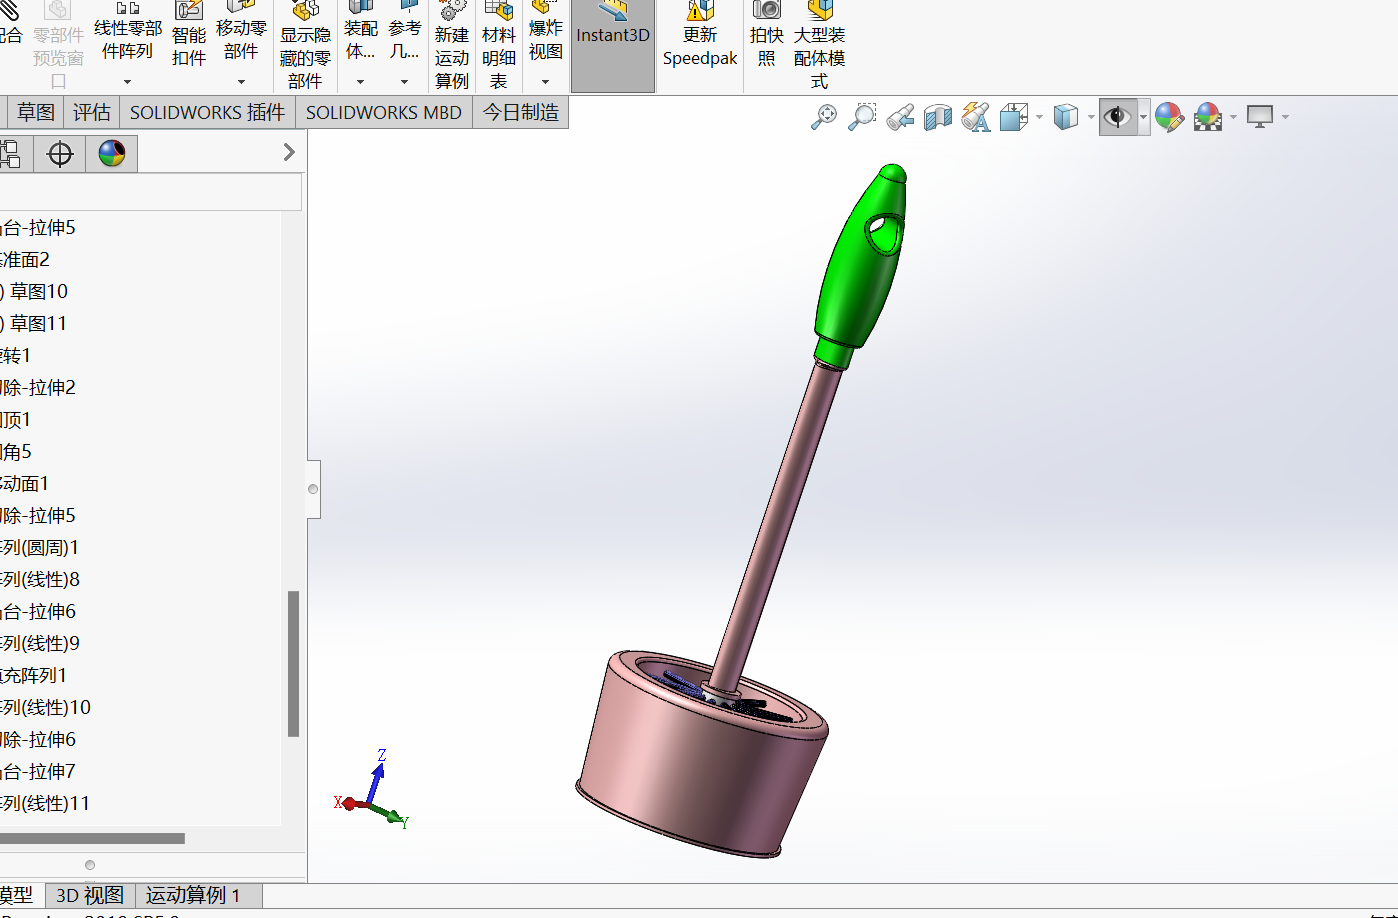This screenshot has height=918, width=1398.
Task: Expand the Display Style dropdown arrow
Action: tap(1090, 117)
